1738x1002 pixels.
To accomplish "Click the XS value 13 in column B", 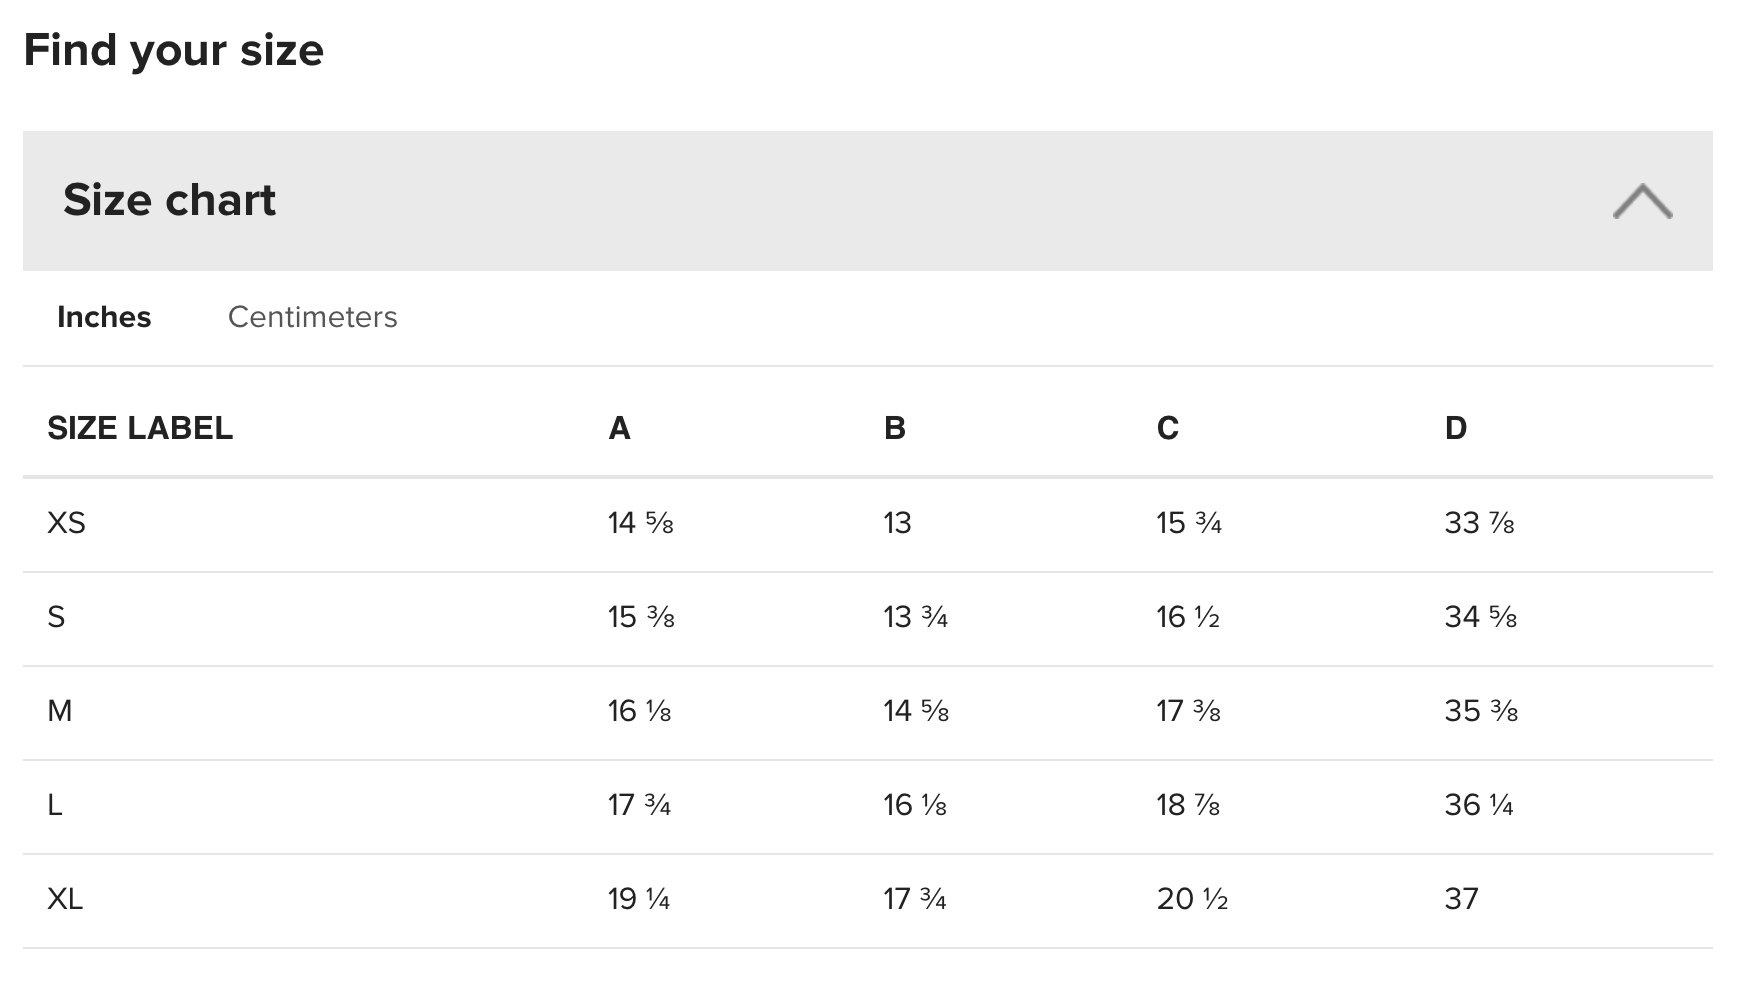I will (x=897, y=523).
